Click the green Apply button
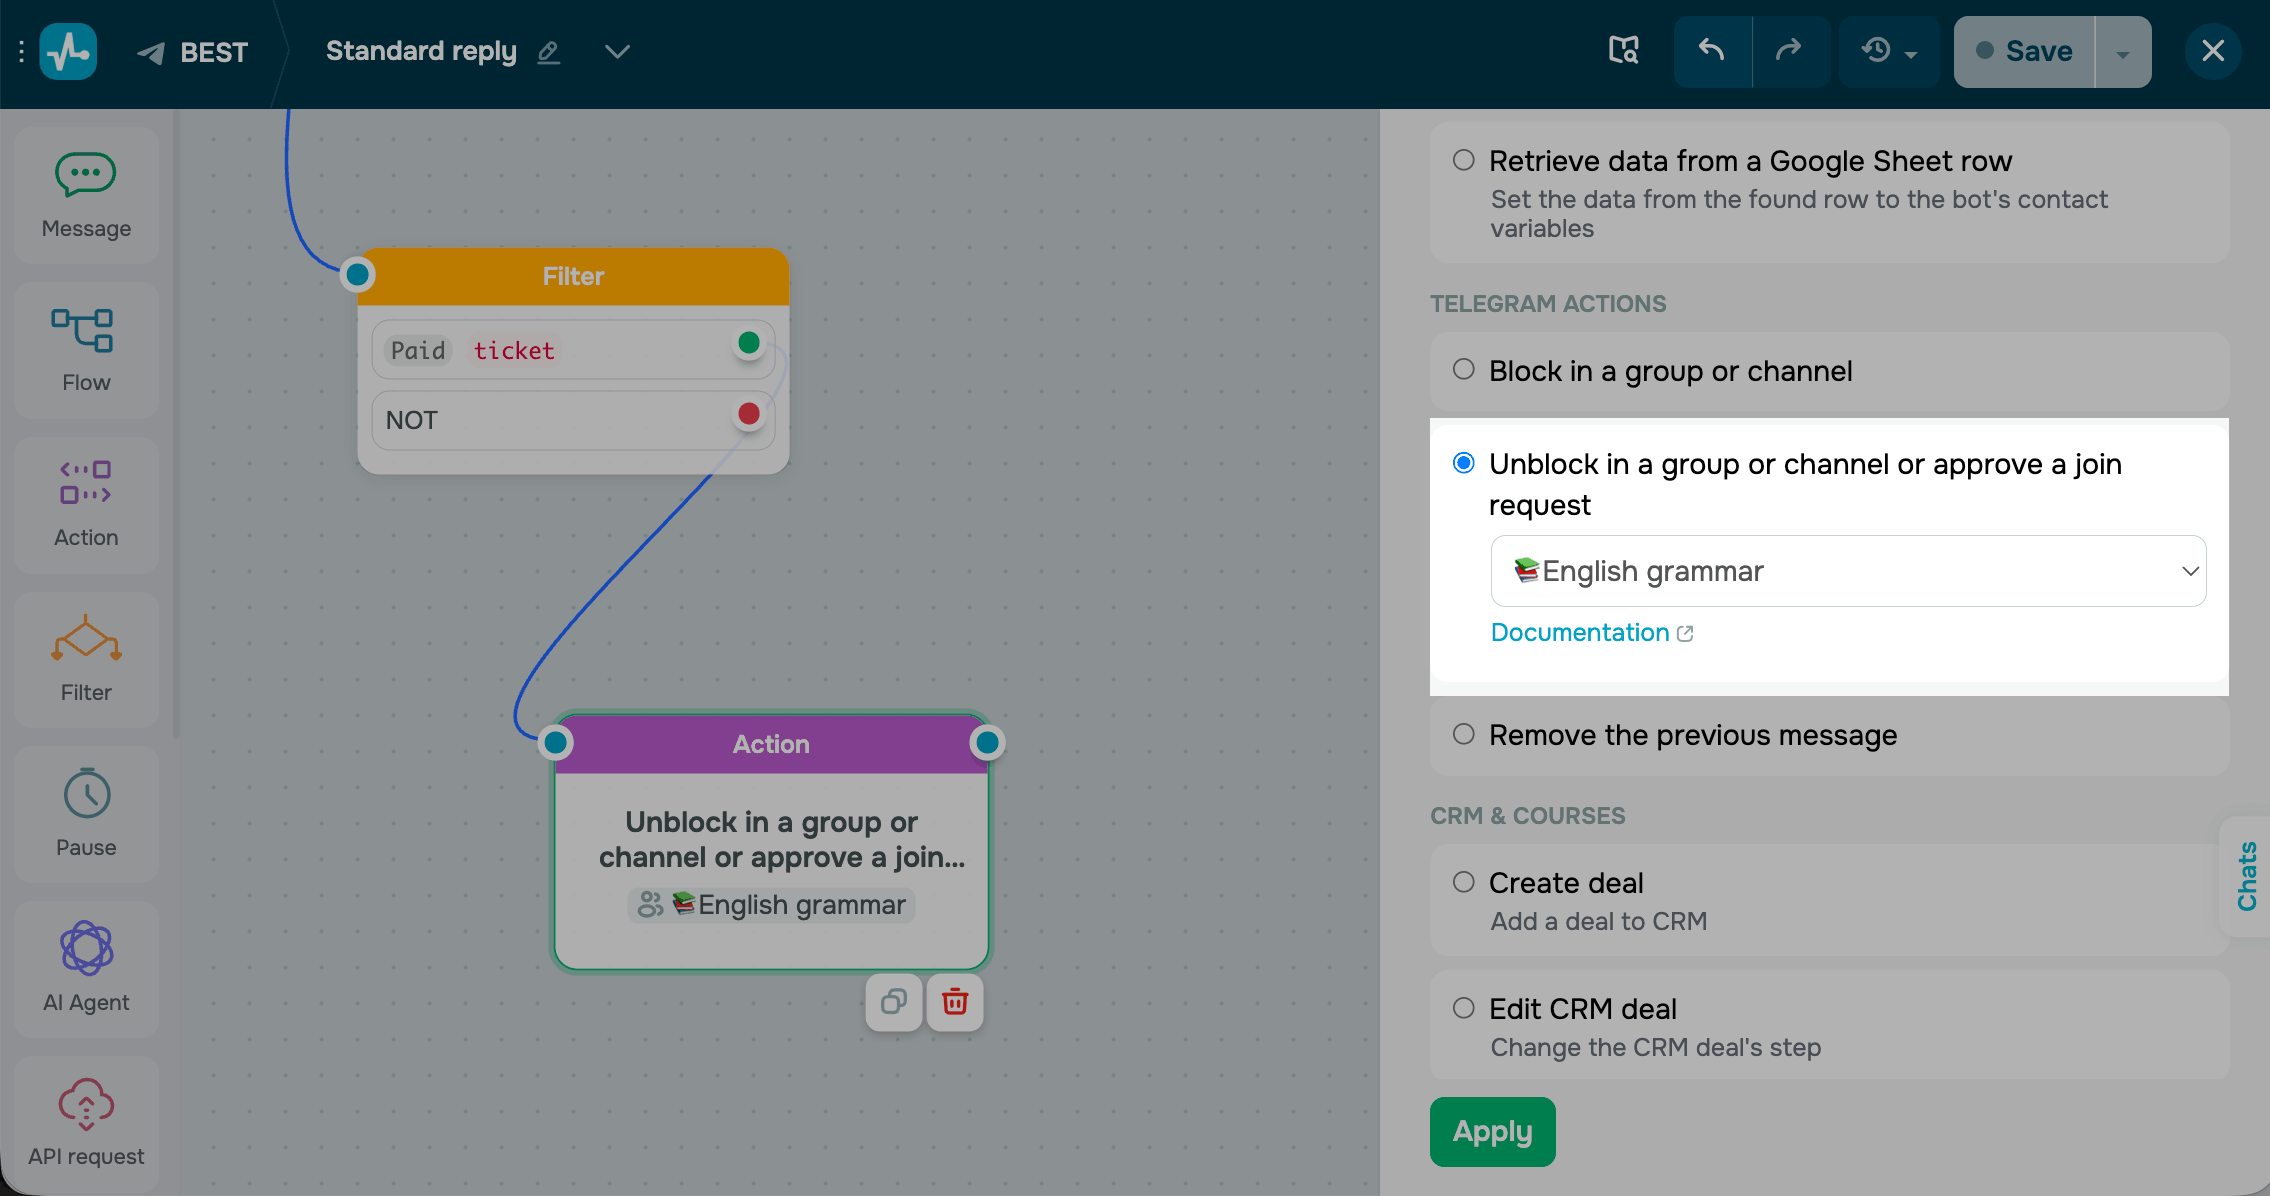Viewport: 2270px width, 1196px height. 1492,1132
